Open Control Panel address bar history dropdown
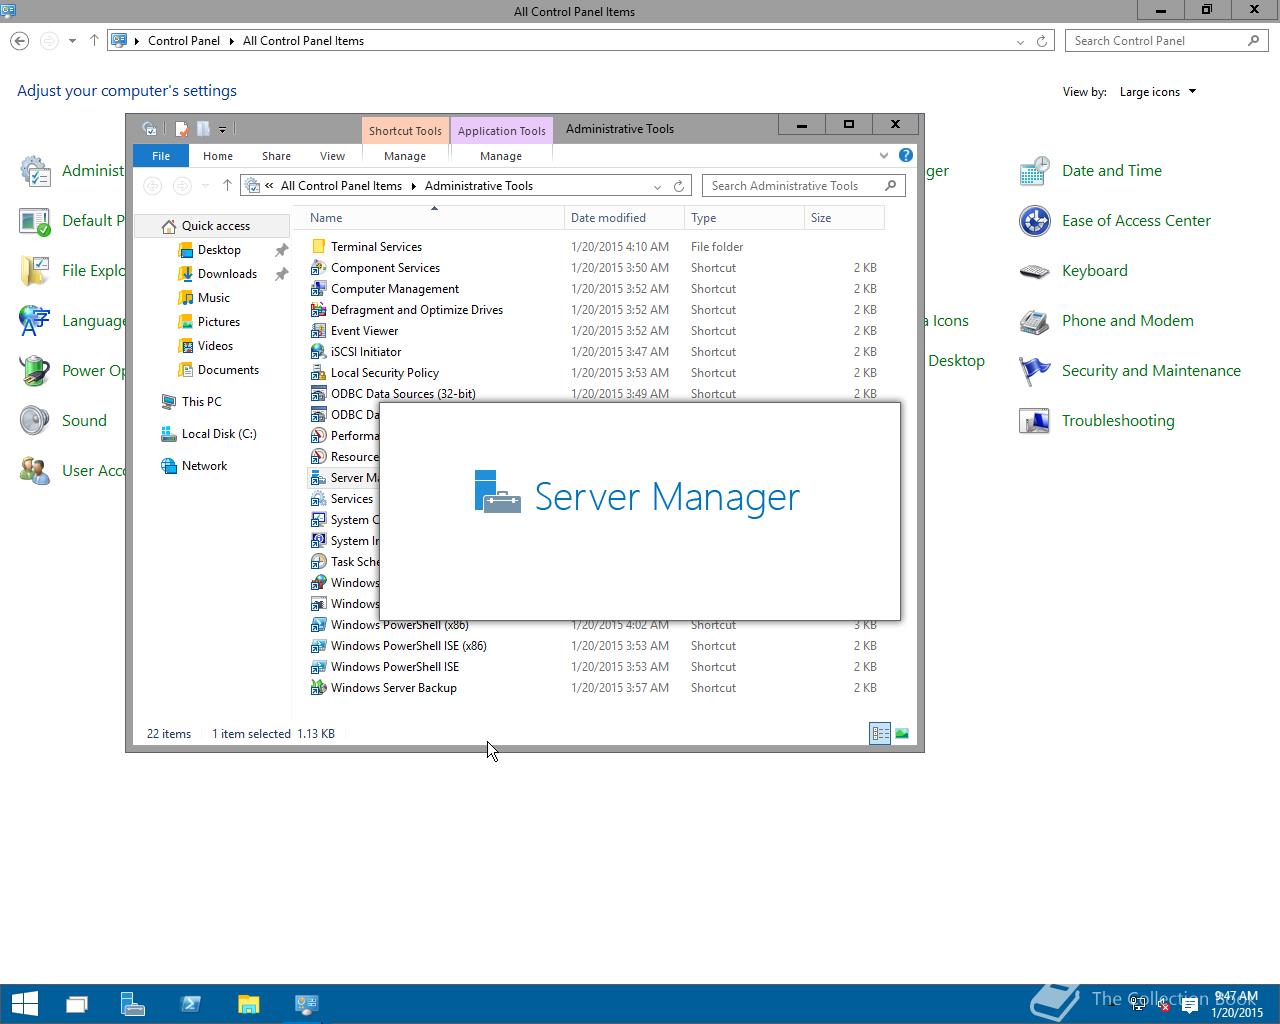This screenshot has height=1024, width=1280. pyautogui.click(x=1020, y=41)
